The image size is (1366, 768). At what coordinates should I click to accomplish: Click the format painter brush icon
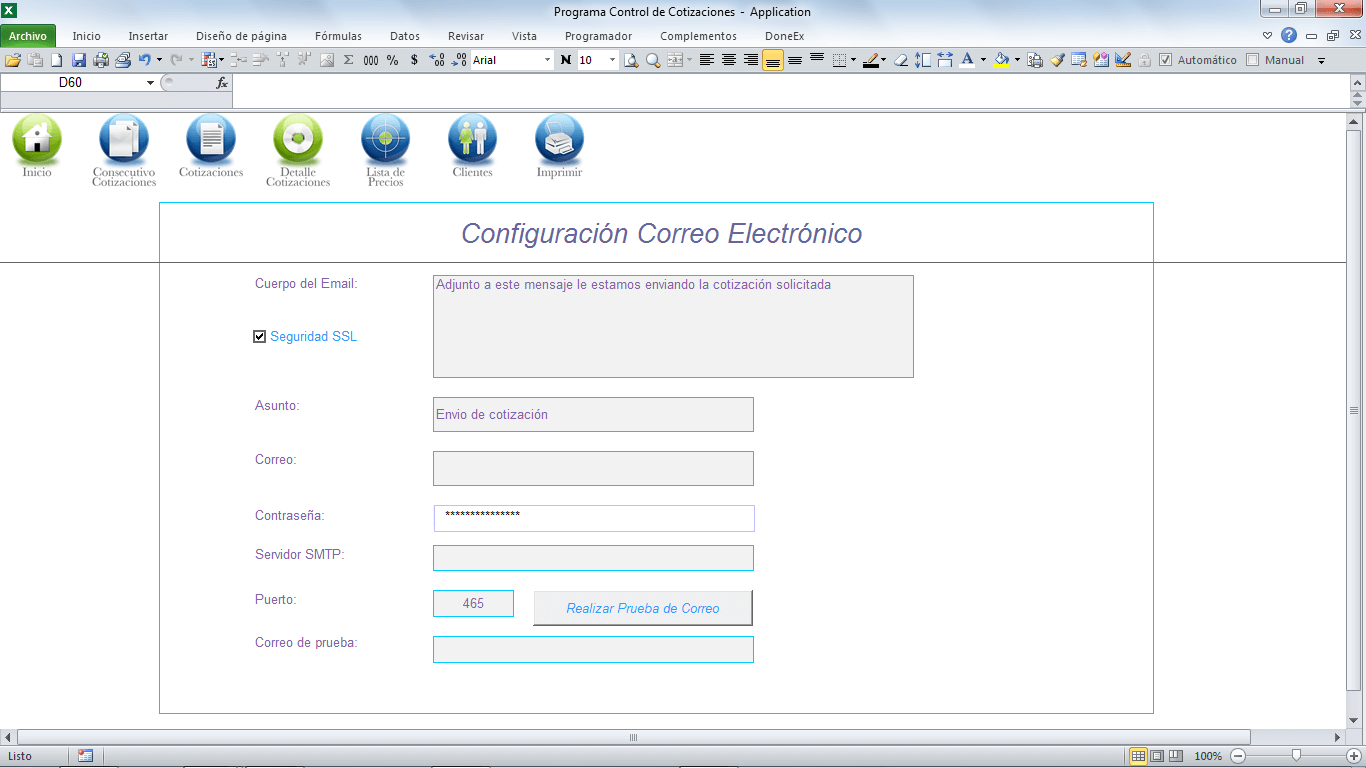click(1057, 60)
